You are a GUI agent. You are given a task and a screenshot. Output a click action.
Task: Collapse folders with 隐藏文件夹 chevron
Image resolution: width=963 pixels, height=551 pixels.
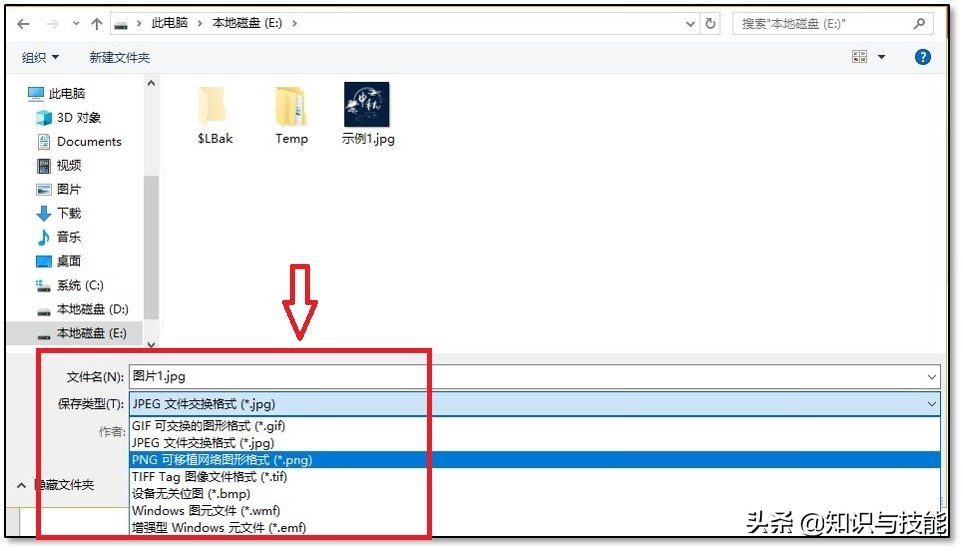pos(21,485)
